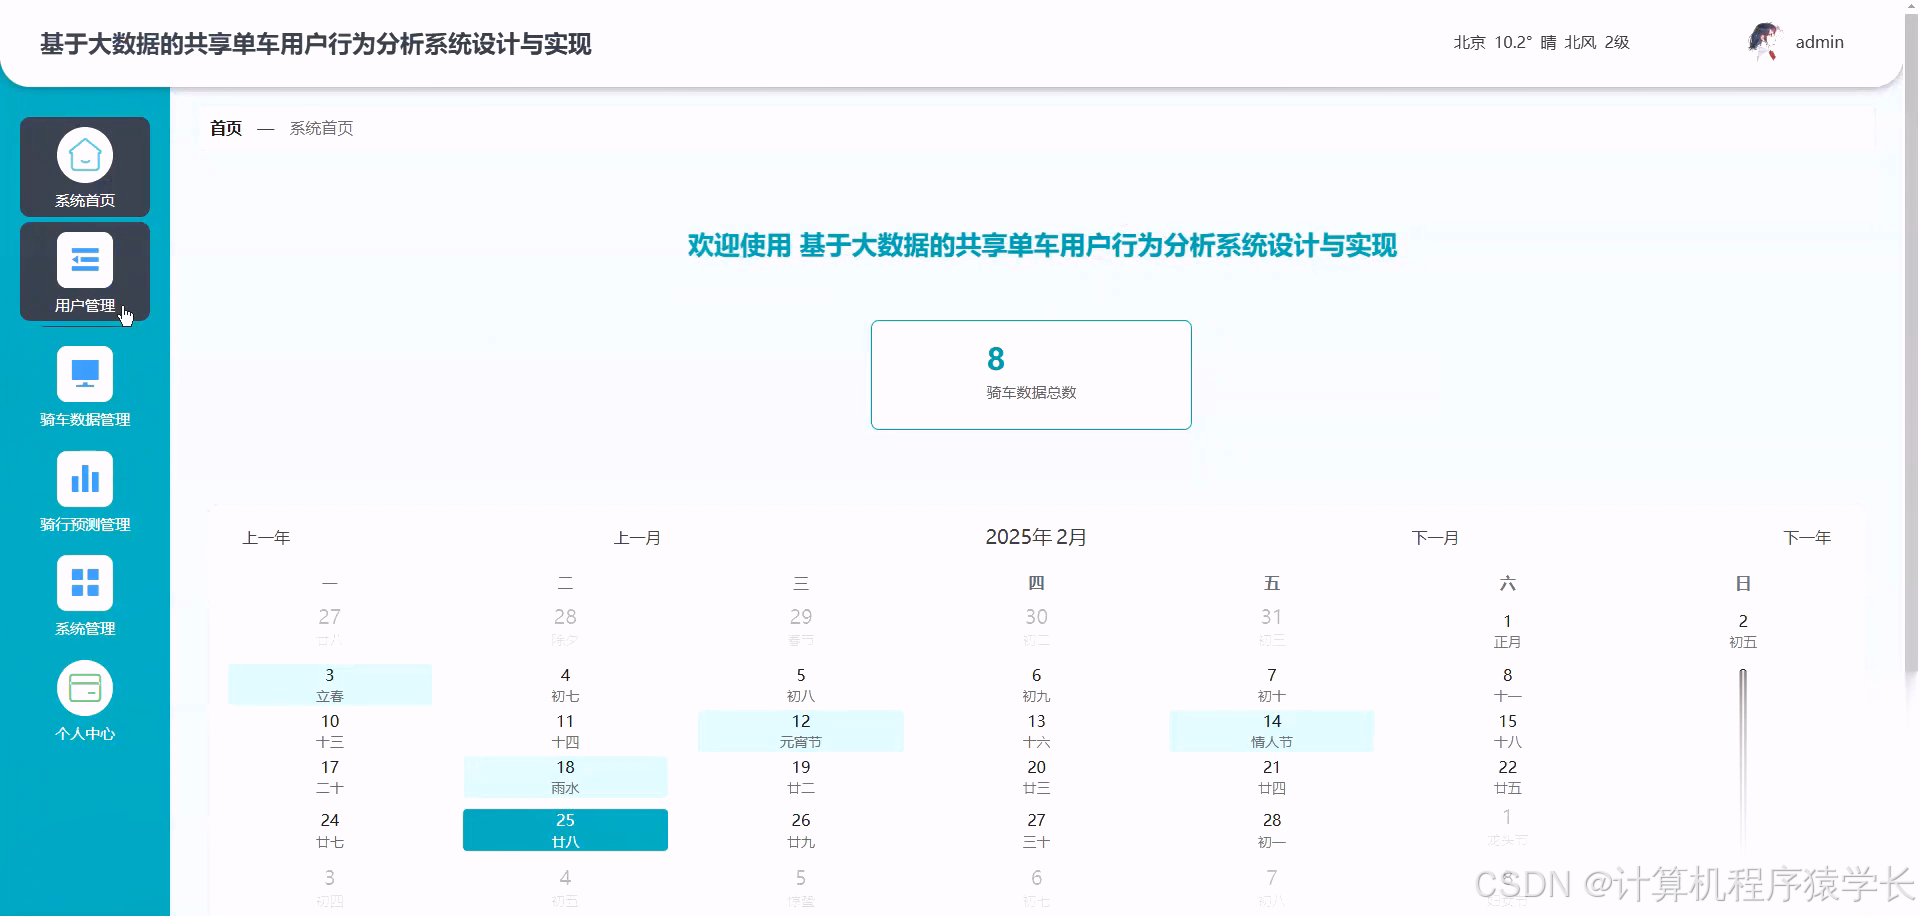Viewport: 1920px width, 916px height.
Task: Select February 25 on the calendar
Action: 565,830
